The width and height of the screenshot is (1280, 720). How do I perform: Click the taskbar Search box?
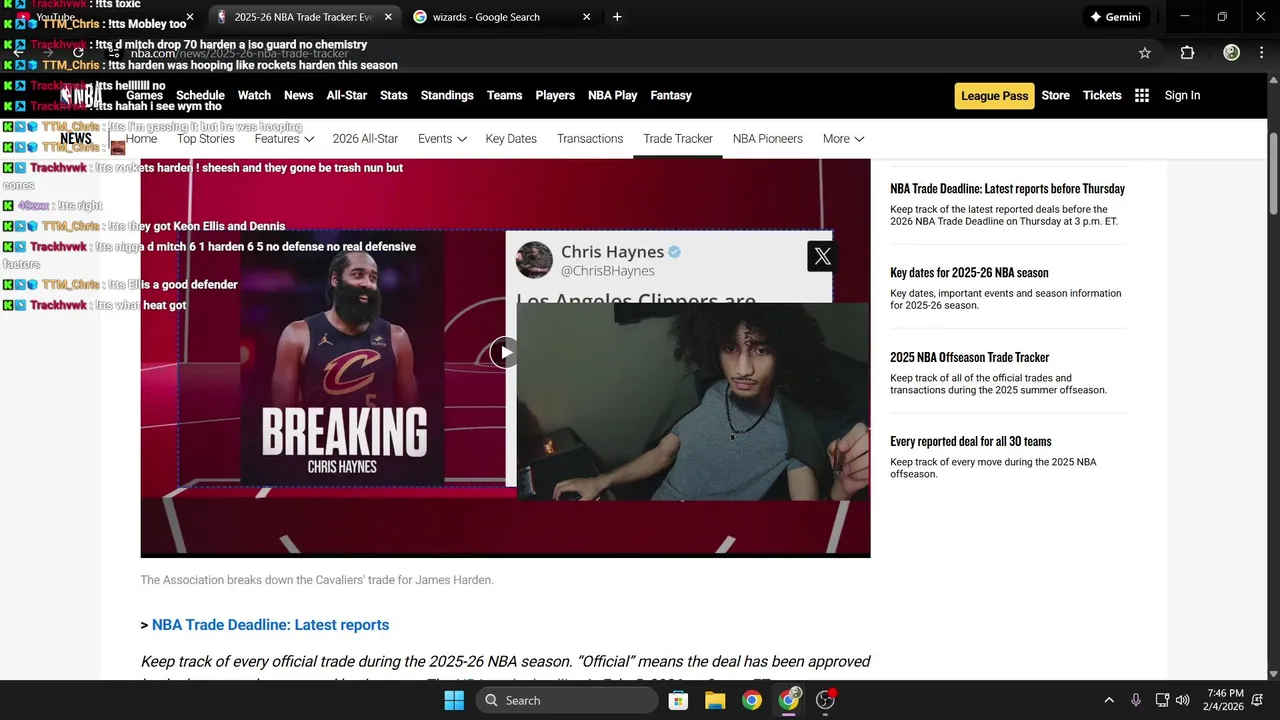566,700
